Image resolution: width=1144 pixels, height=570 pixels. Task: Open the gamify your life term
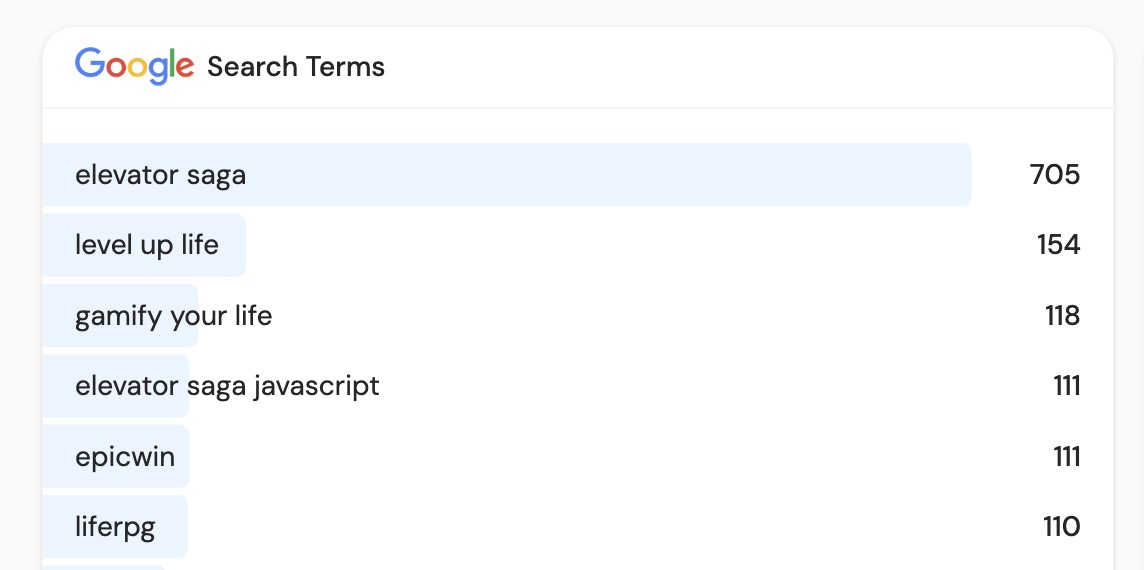pos(173,316)
